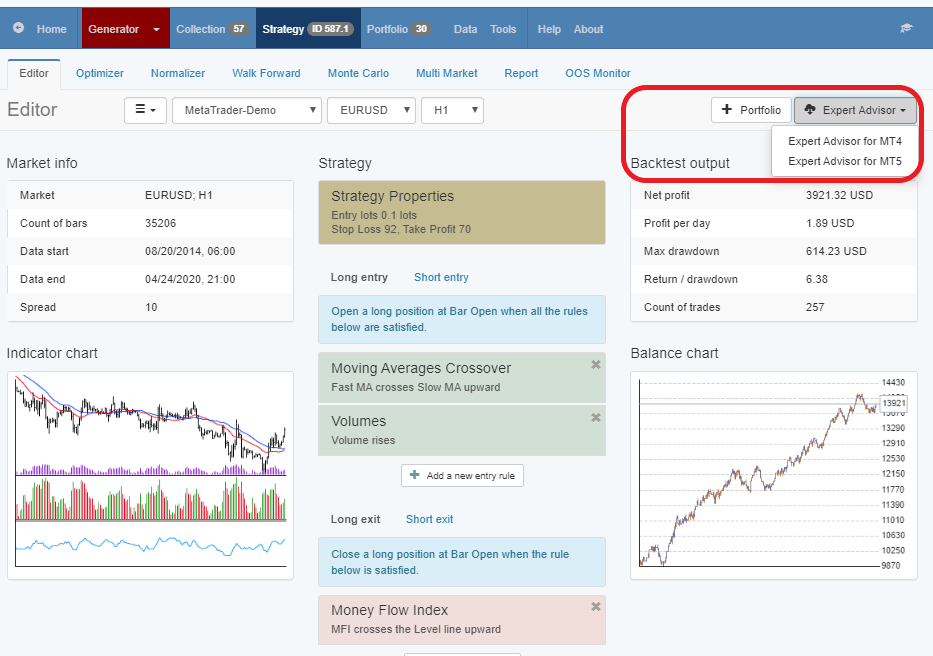Add a new entry rule
Image resolution: width=933 pixels, height=656 pixels.
click(x=462, y=476)
